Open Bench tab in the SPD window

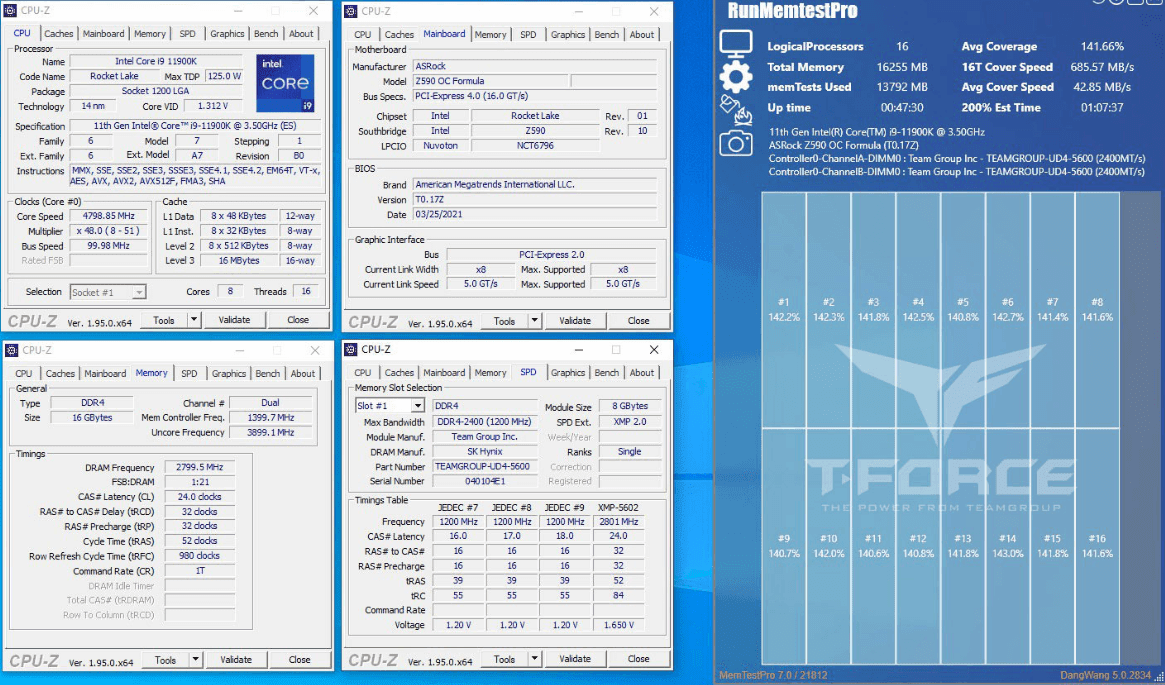click(606, 373)
